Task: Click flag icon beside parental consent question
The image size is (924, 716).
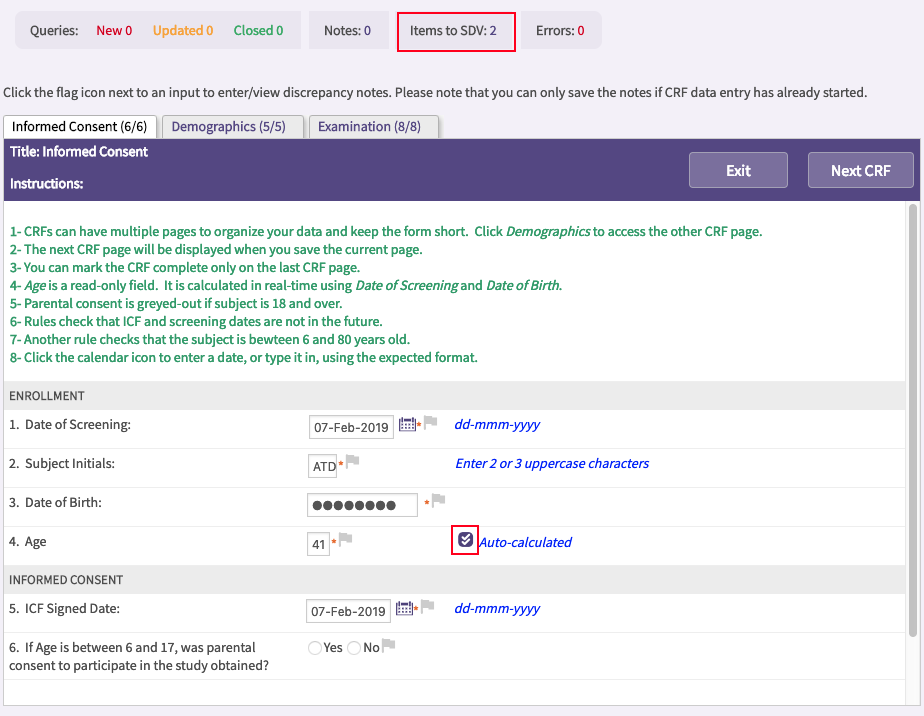Action: click(x=389, y=646)
